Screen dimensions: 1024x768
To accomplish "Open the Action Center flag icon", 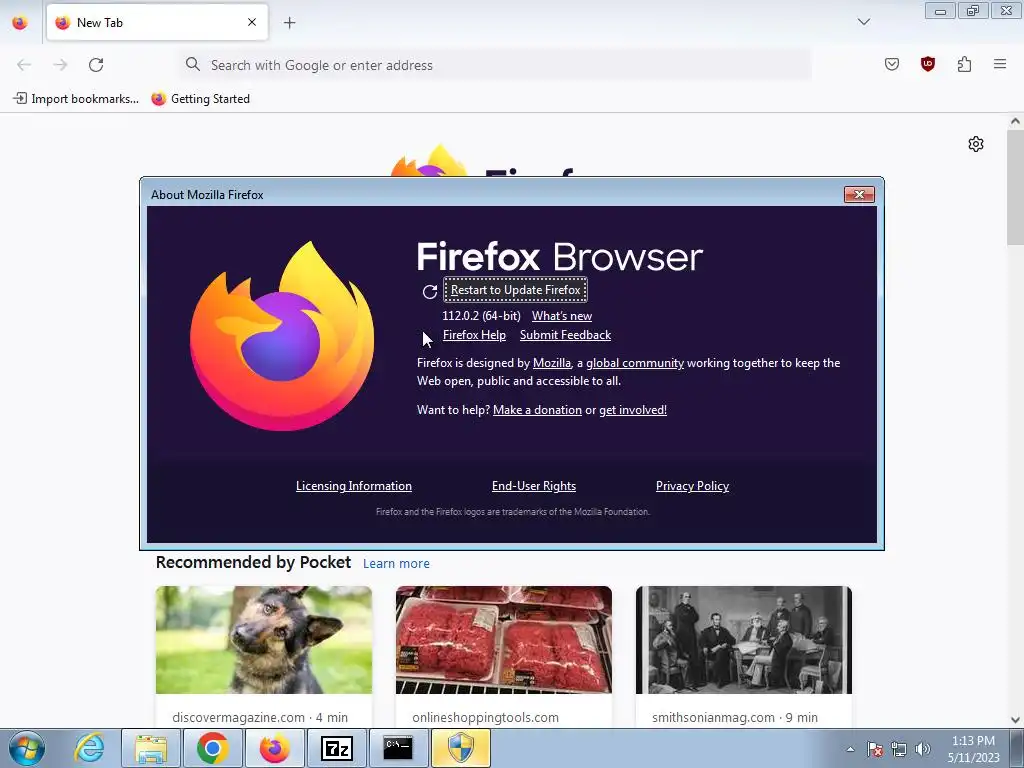I will 874,749.
